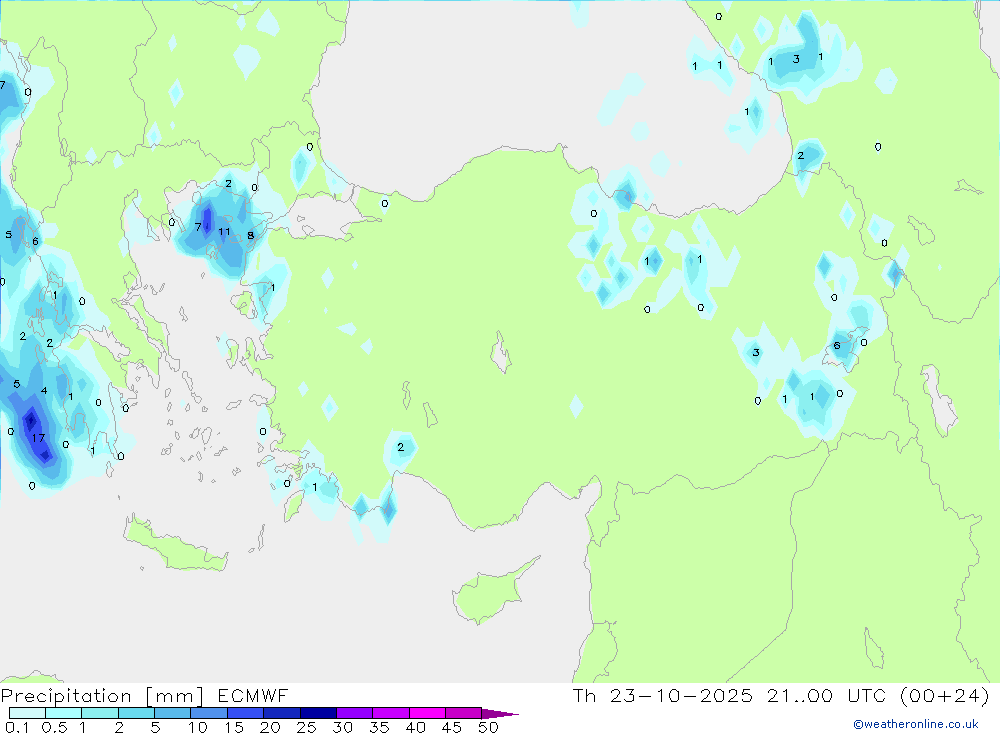1000x733 pixels.
Task: Select the 30–35 mm violet legend swatch
Action: (355, 713)
